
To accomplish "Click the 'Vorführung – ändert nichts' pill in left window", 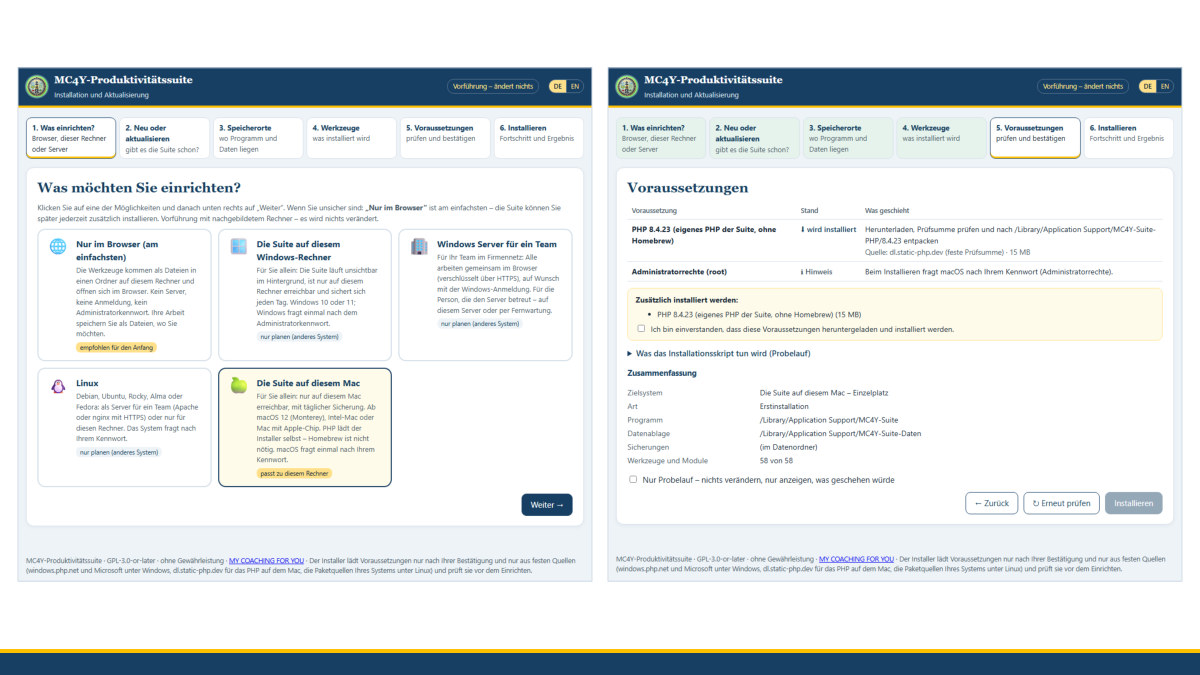I will [x=494, y=87].
